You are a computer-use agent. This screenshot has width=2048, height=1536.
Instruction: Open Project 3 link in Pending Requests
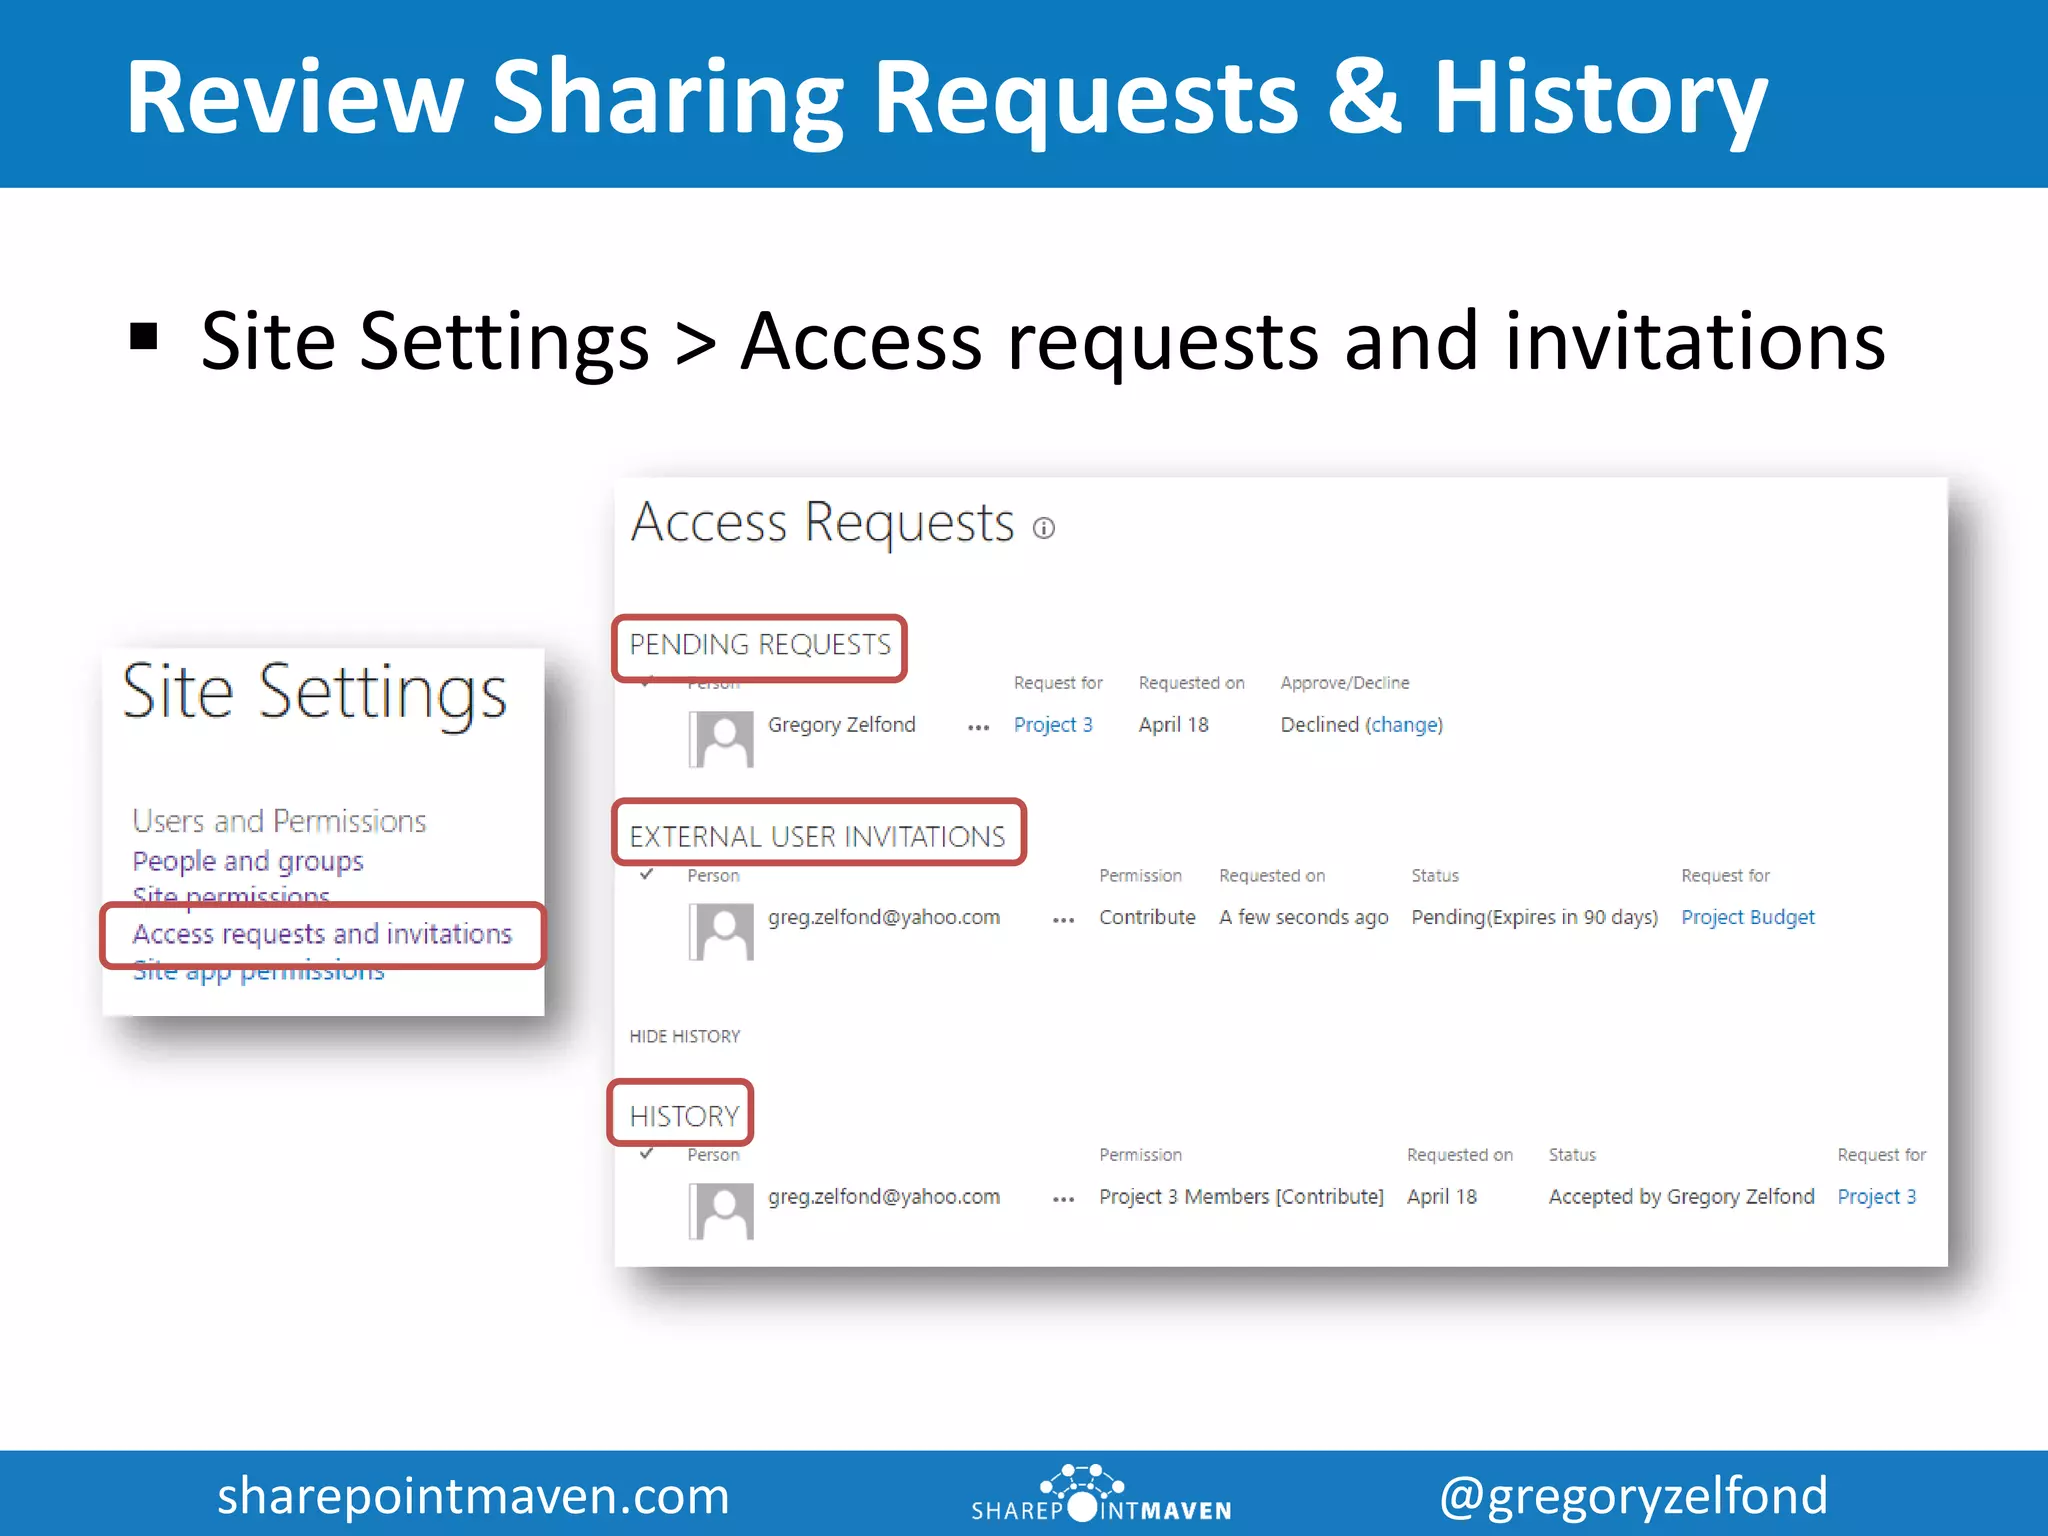[x=1053, y=725]
